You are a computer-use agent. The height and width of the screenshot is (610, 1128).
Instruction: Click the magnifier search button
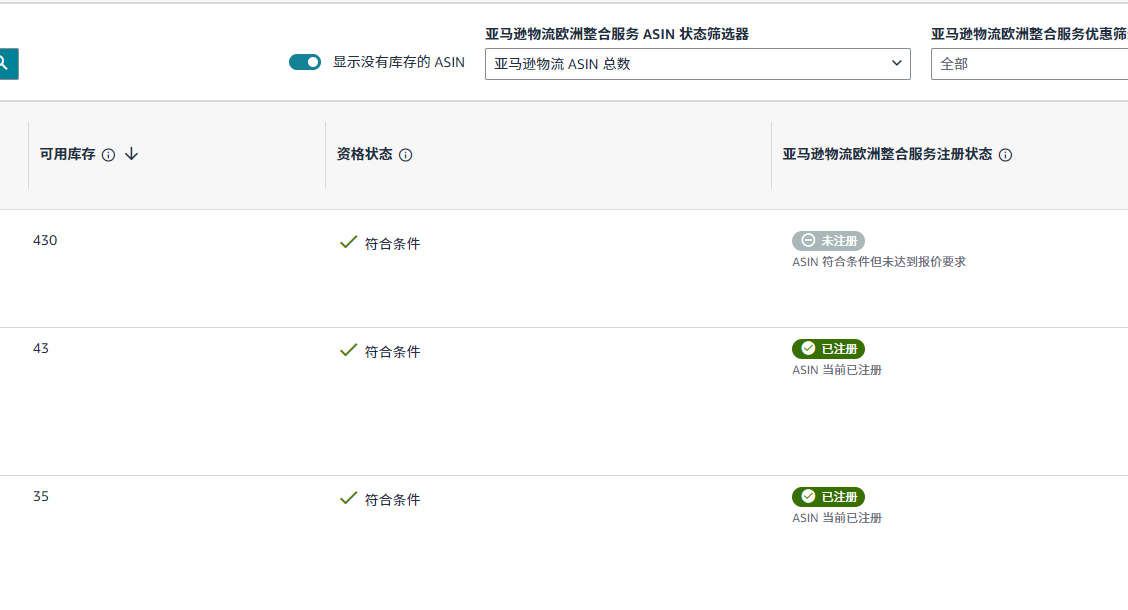tap(6, 64)
